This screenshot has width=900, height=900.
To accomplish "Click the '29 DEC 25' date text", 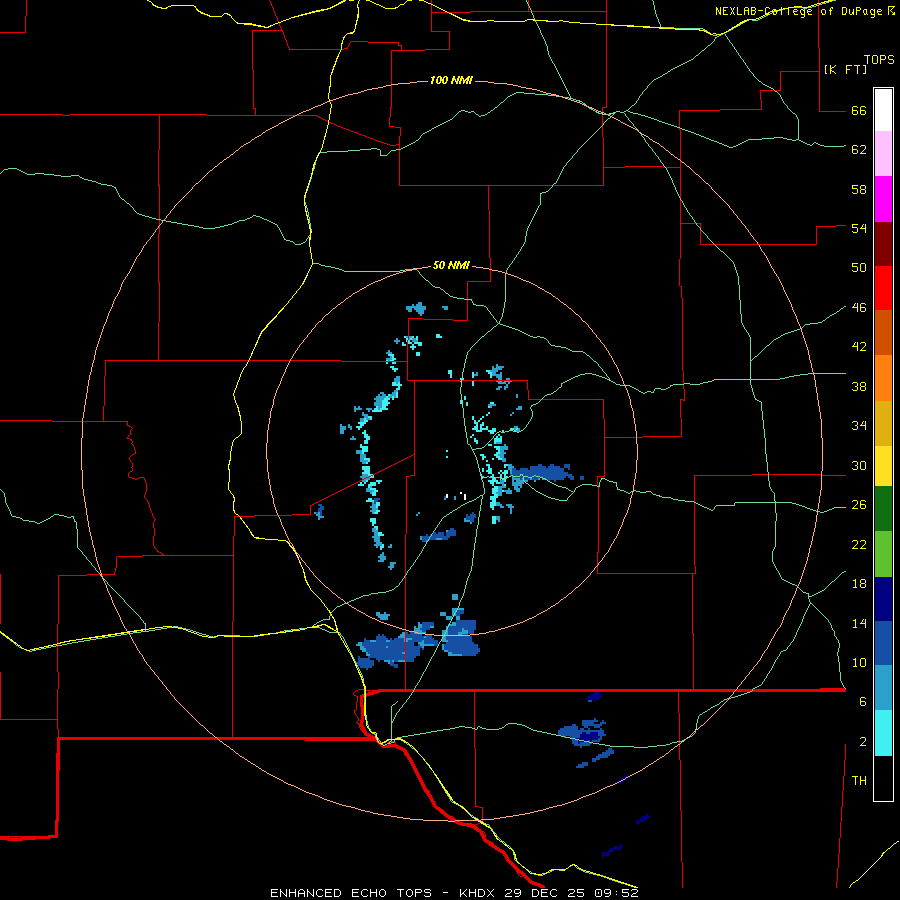I will coord(544,893).
